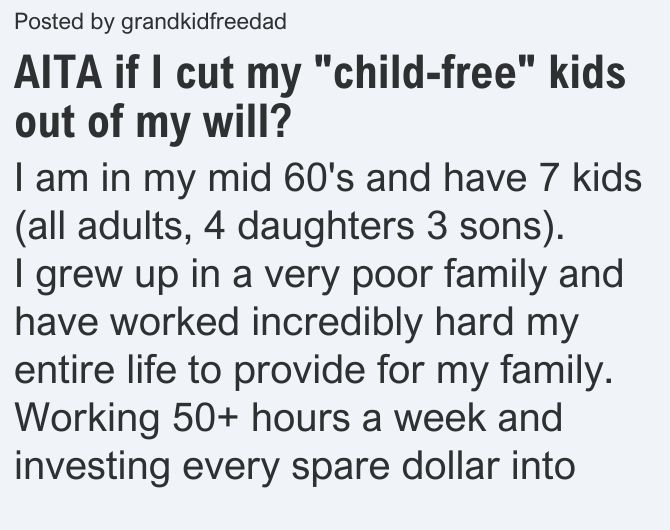Click "out of my will?" title line
The height and width of the screenshot is (530, 670).
click(153, 121)
